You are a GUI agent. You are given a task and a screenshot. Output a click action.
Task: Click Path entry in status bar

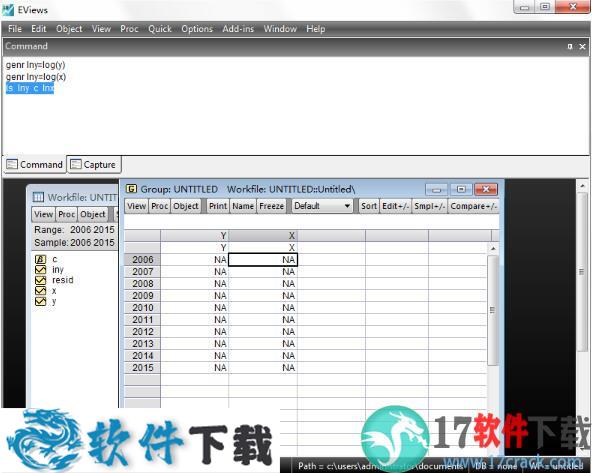coord(381,466)
